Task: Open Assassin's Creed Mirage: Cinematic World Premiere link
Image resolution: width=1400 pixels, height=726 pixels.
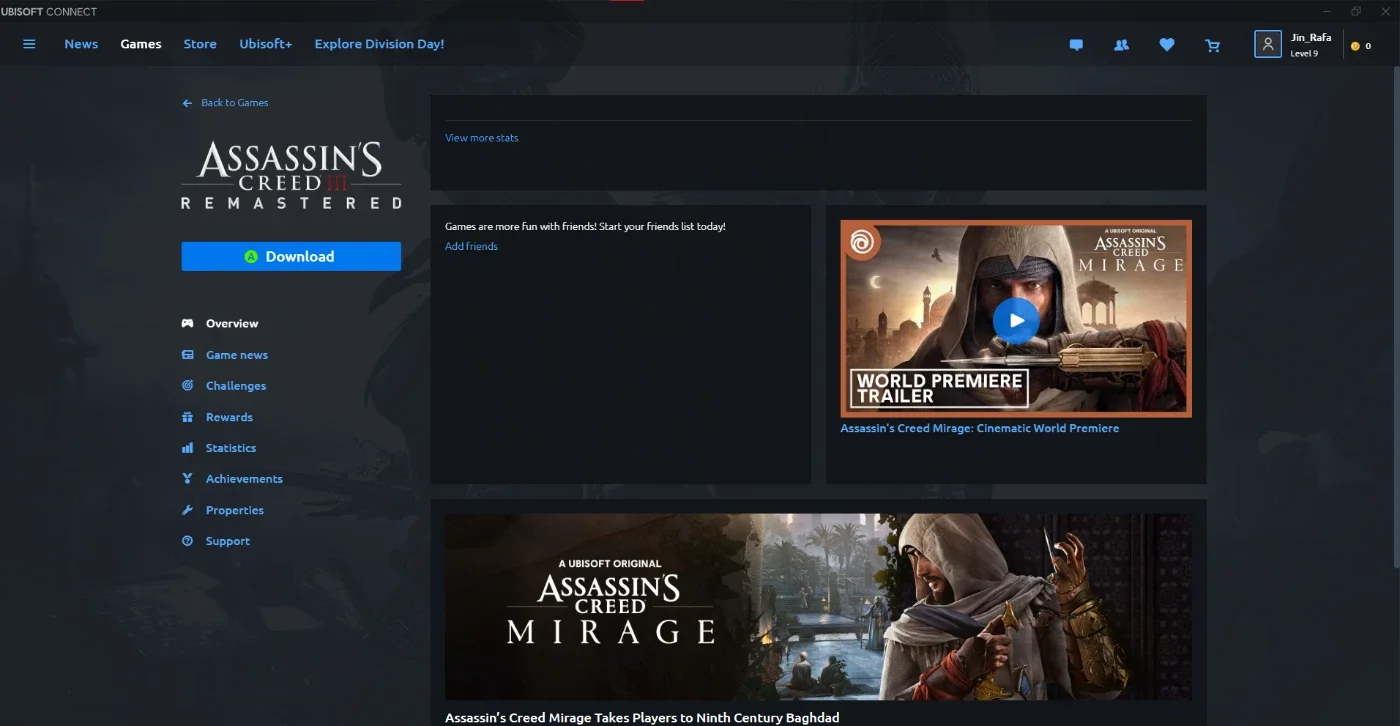Action: (x=980, y=428)
